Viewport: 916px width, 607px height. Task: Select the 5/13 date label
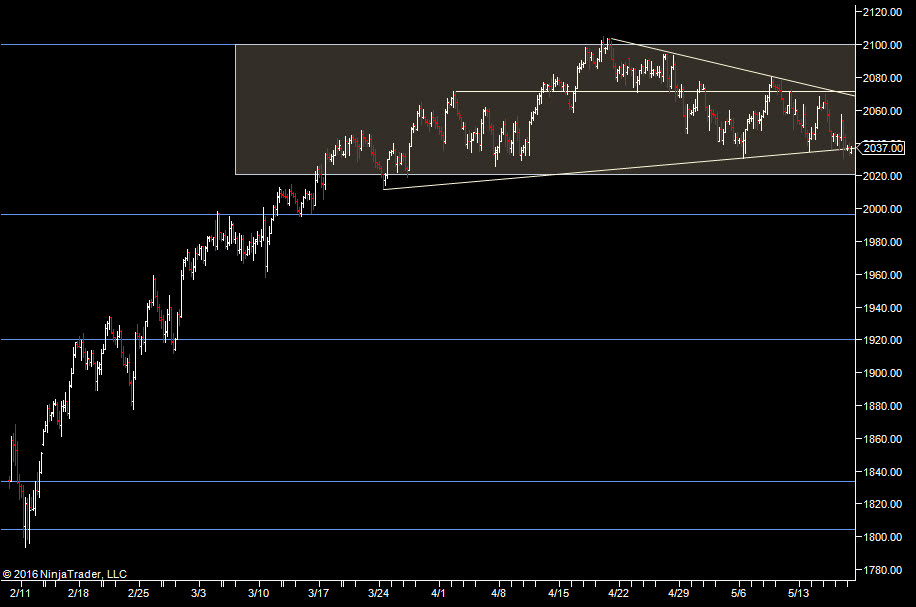pos(799,594)
